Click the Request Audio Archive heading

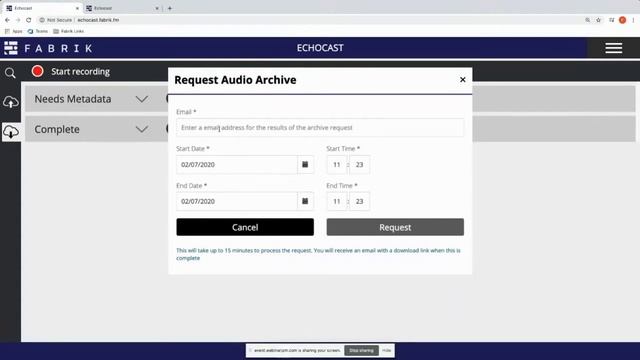[x=235, y=80]
